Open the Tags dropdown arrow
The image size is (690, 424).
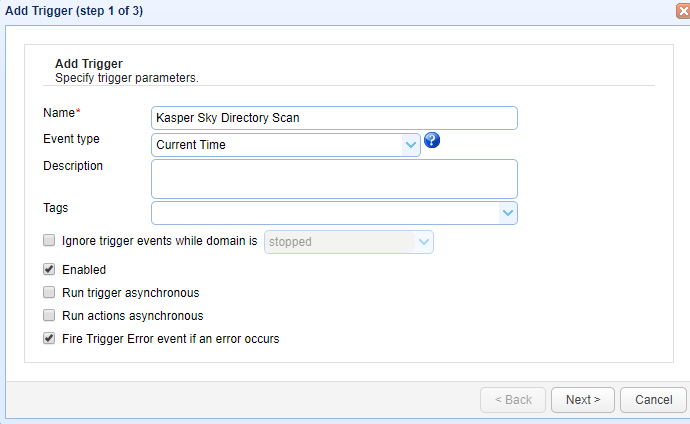[x=508, y=213]
